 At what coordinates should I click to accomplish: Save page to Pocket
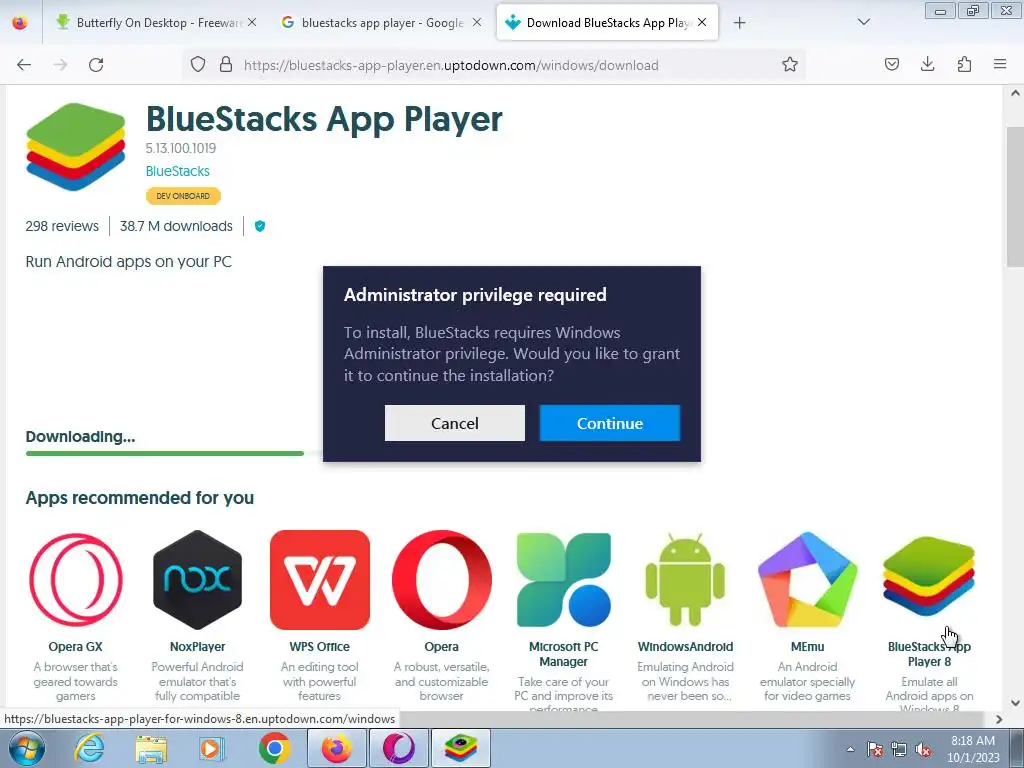[x=891, y=65]
